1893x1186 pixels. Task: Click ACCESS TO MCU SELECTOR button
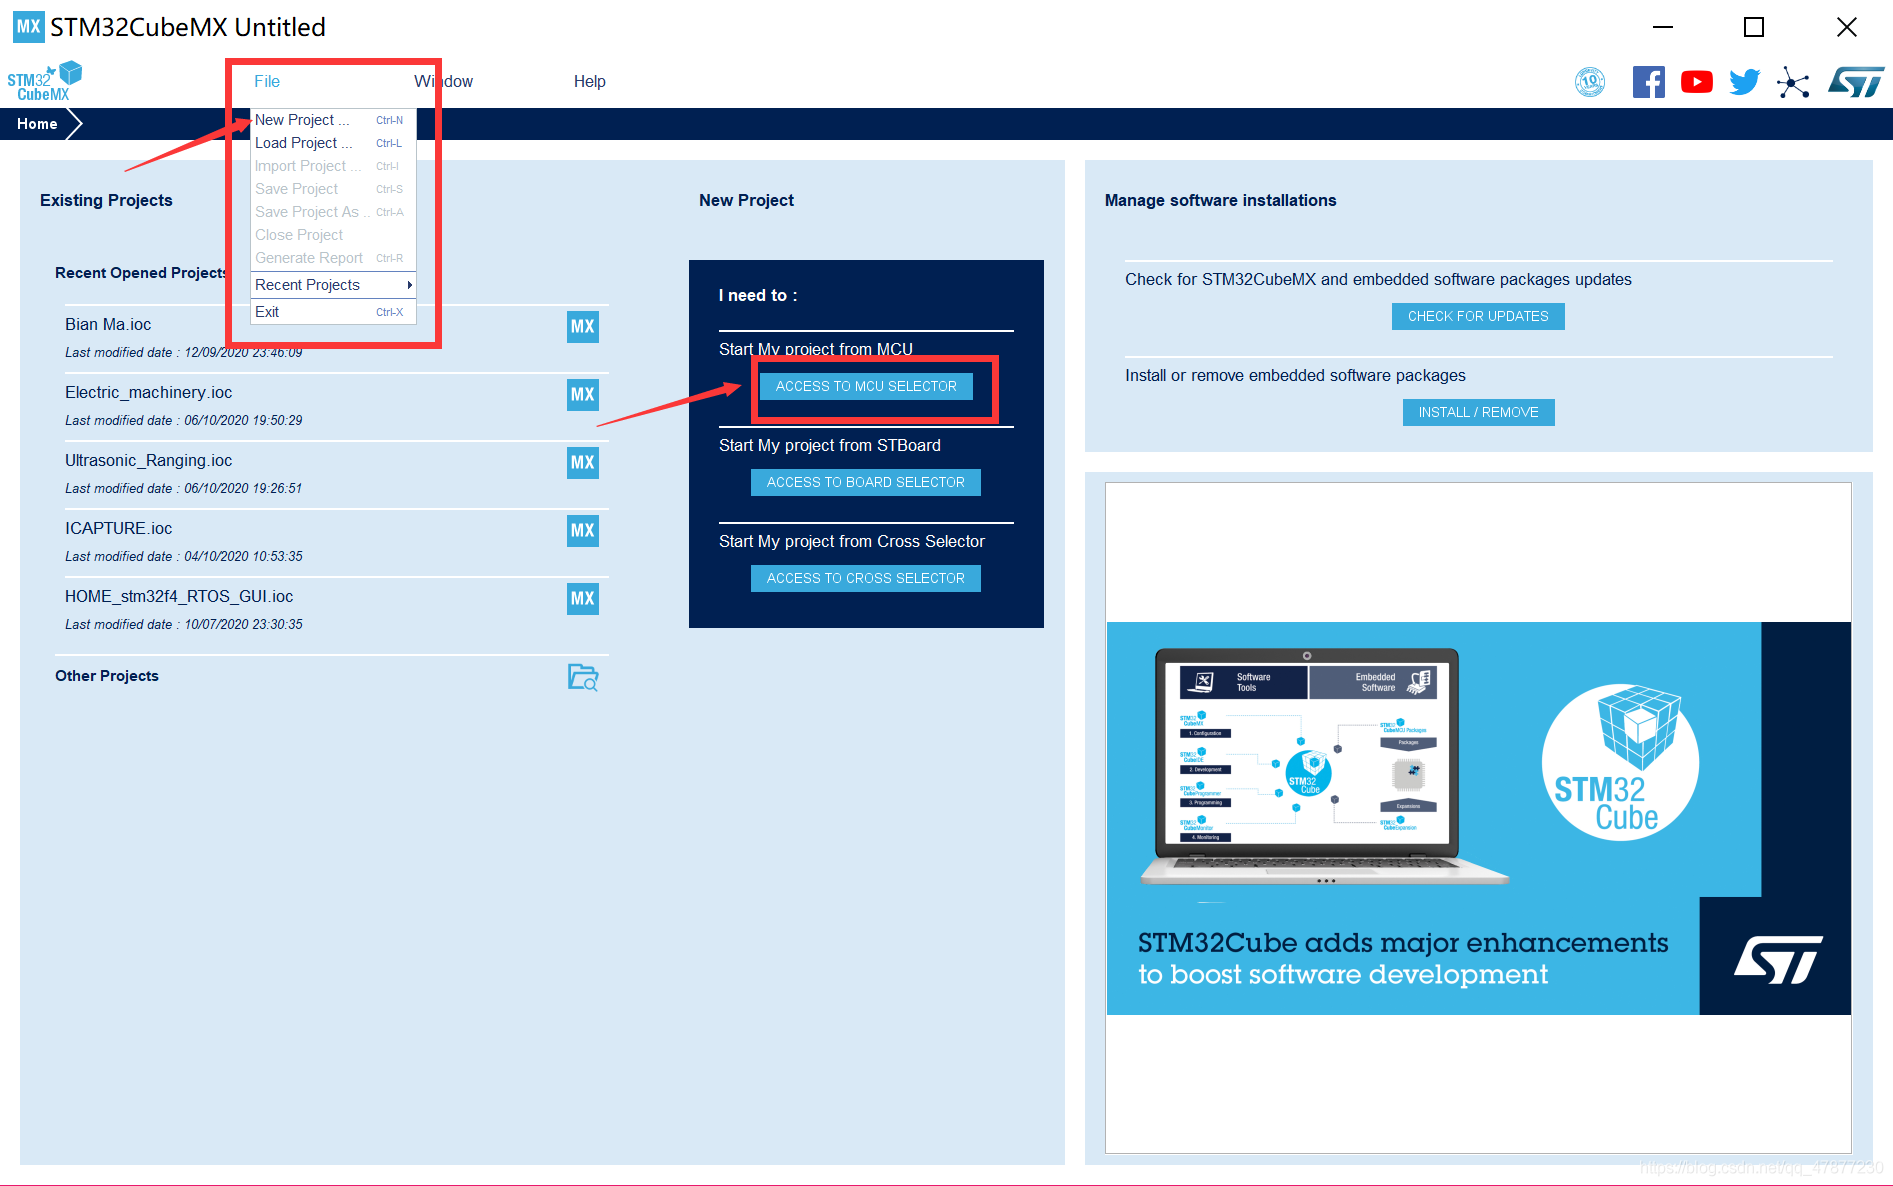[x=866, y=386]
